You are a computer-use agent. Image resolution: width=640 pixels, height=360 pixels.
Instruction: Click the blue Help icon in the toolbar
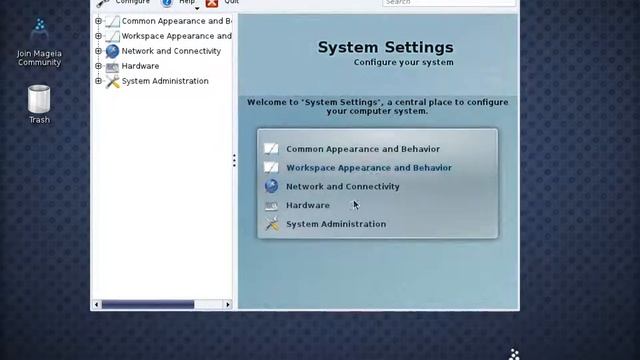(x=167, y=3)
